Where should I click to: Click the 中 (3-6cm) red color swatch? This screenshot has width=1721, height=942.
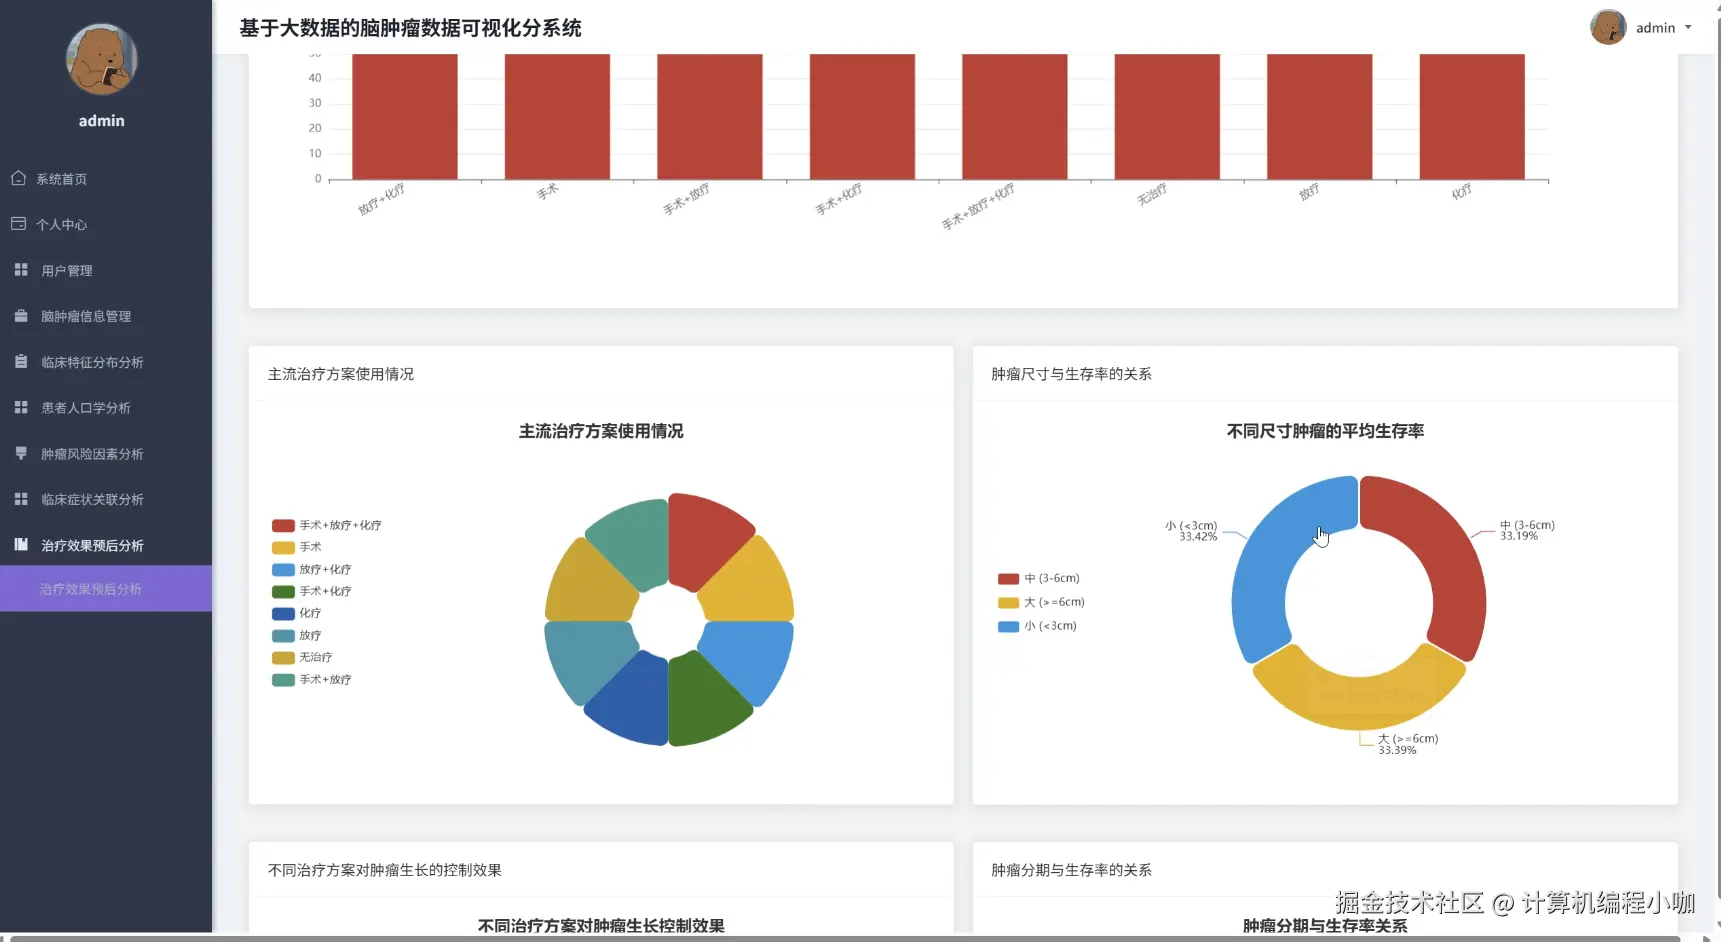coord(1008,578)
